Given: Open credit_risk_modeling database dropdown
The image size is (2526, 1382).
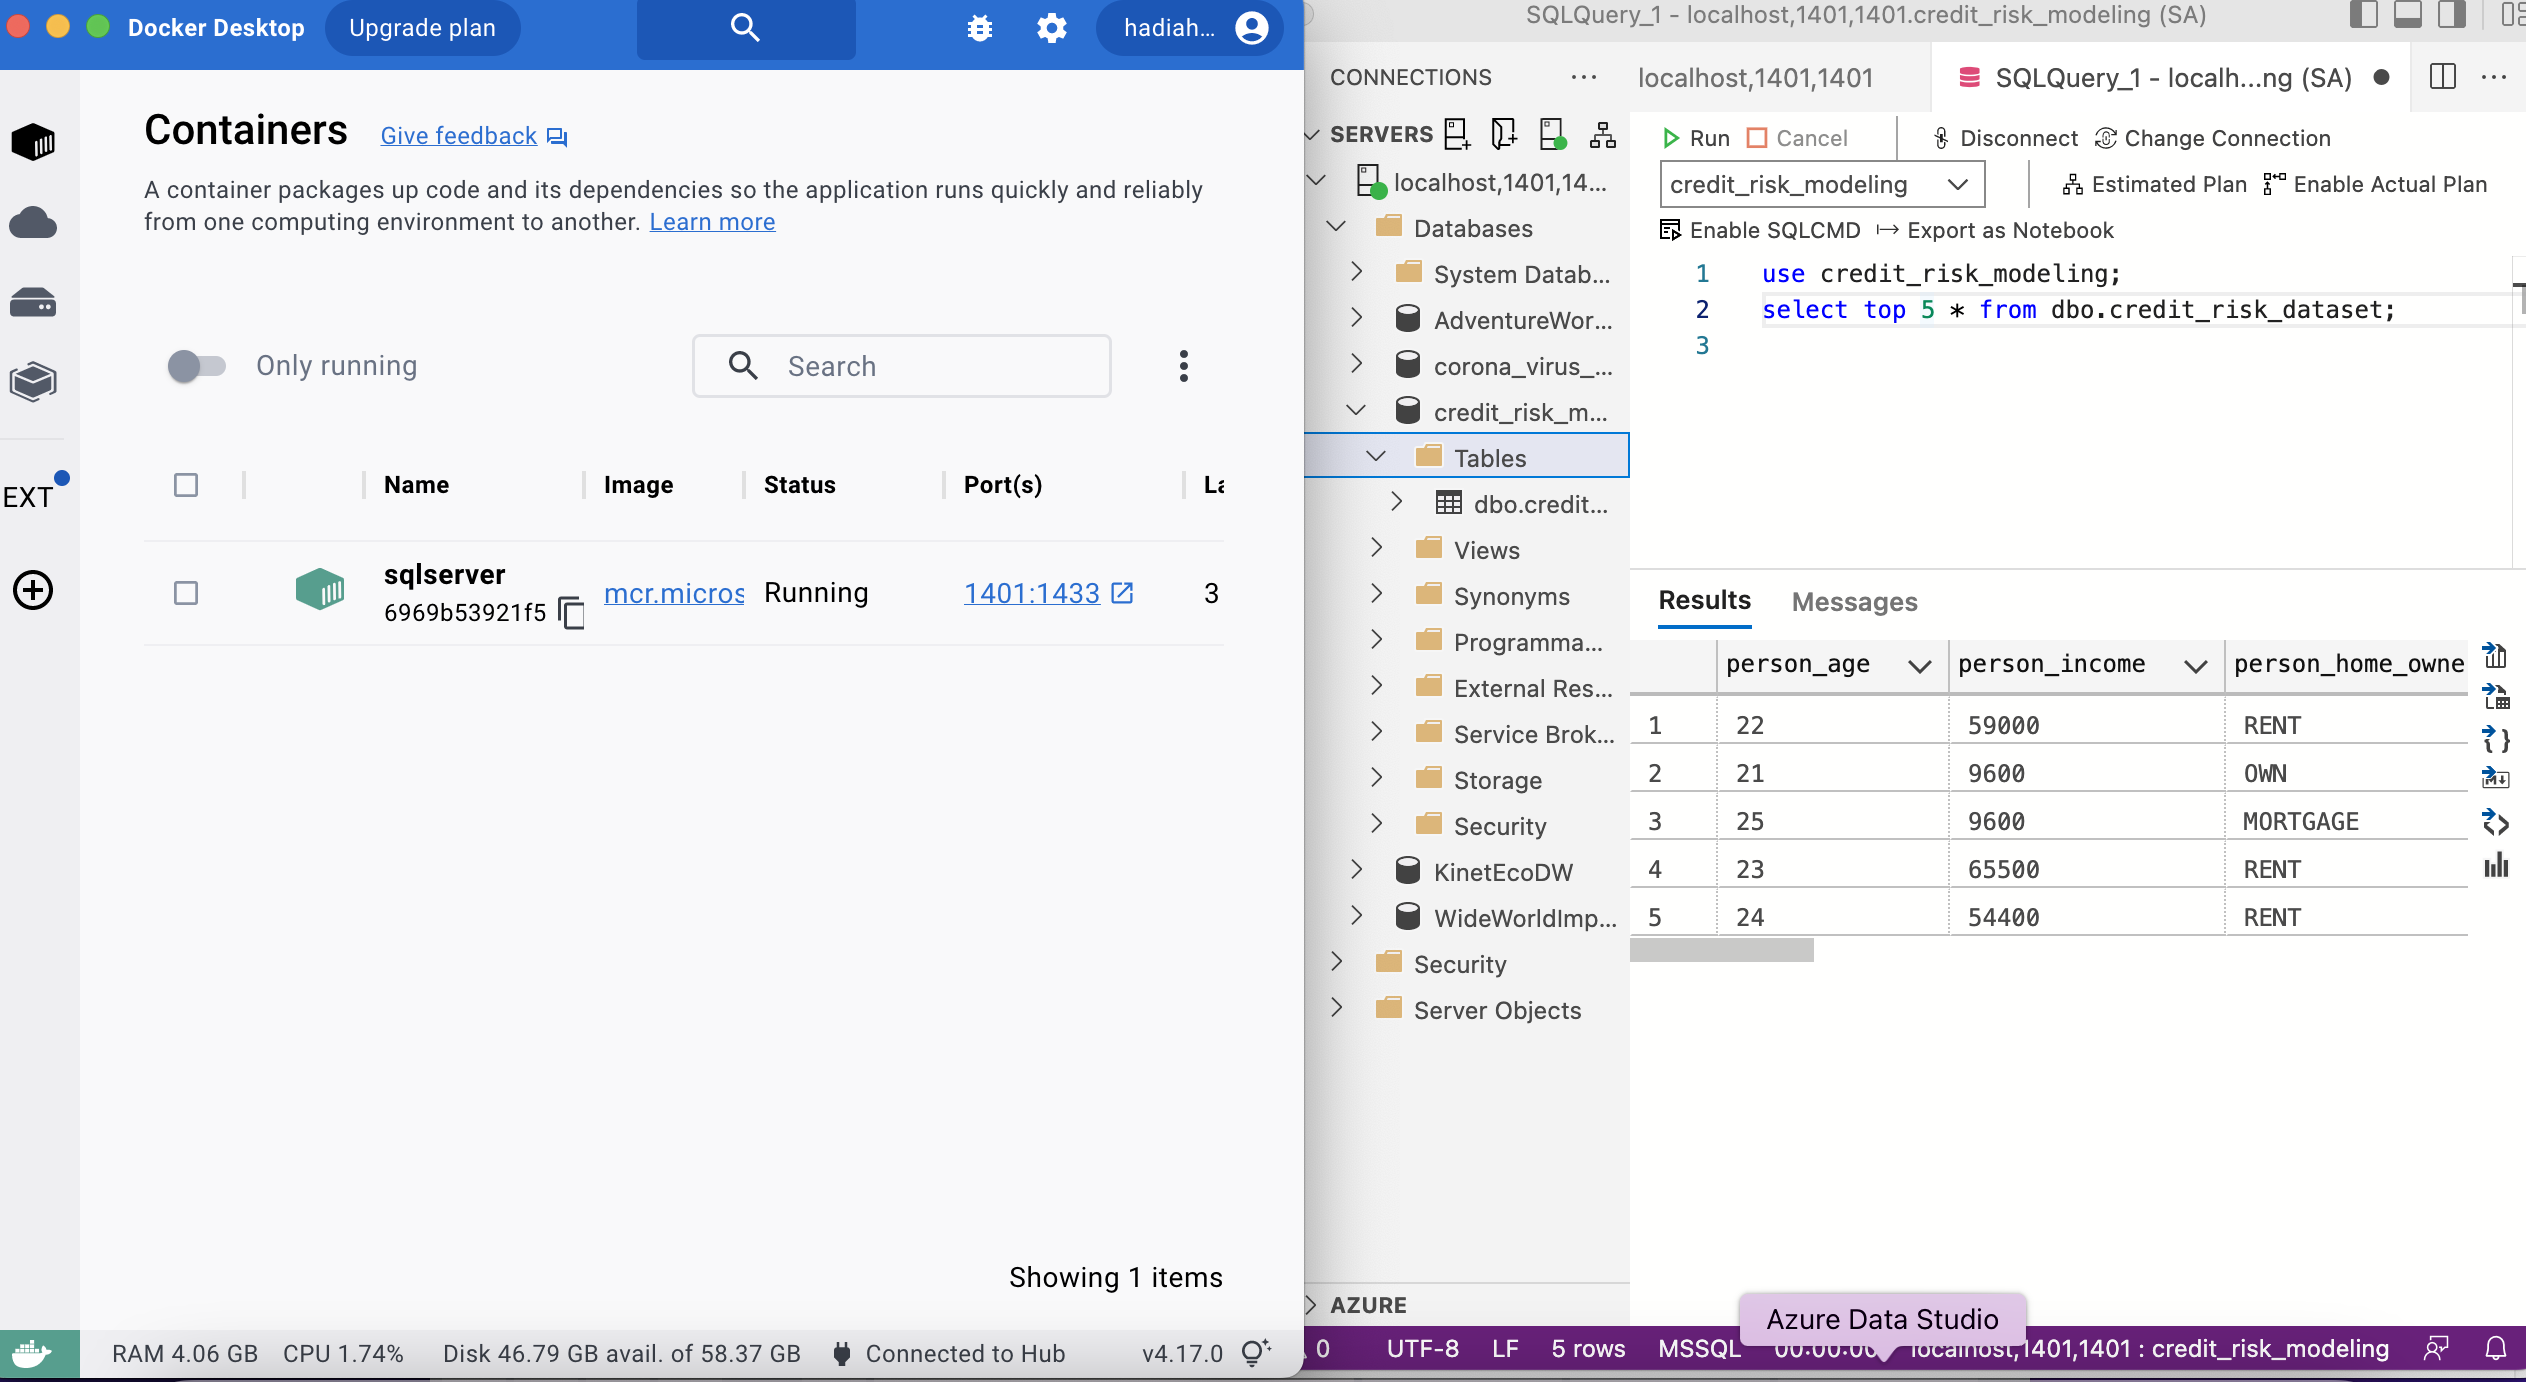Looking at the screenshot, I should [x=1822, y=184].
